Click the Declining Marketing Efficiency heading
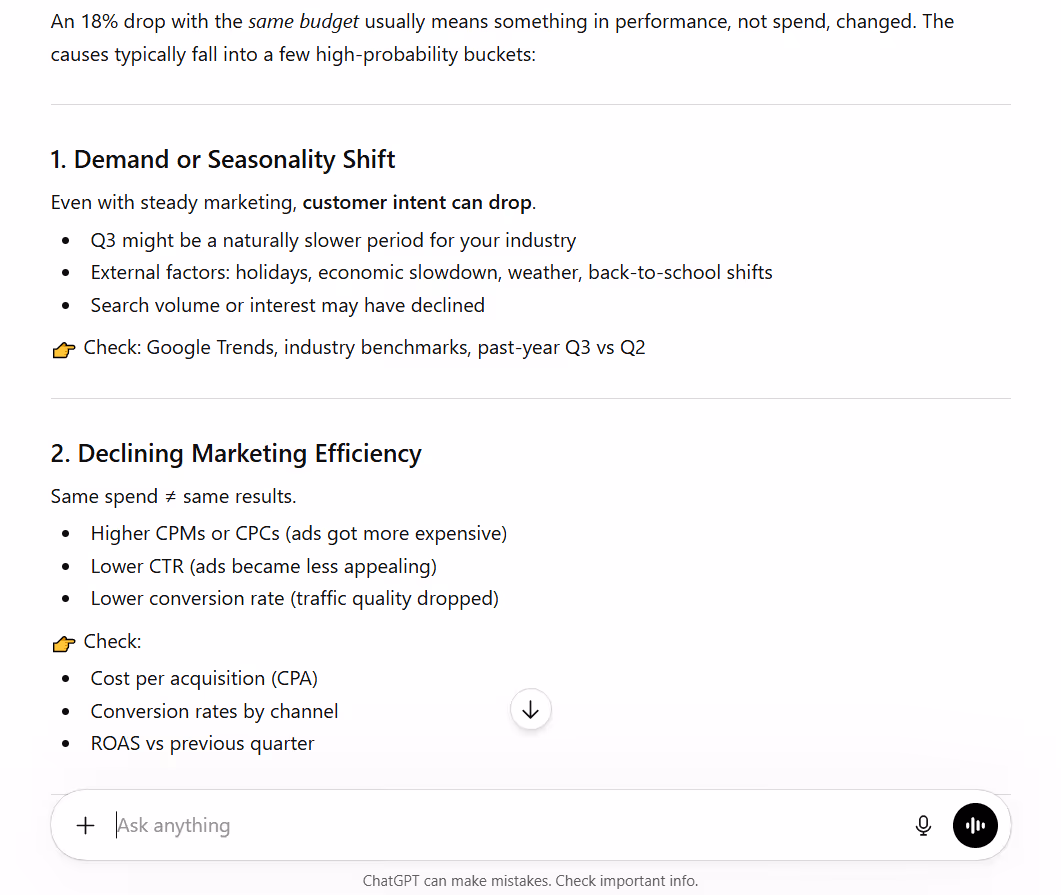1061x895 pixels. click(236, 453)
